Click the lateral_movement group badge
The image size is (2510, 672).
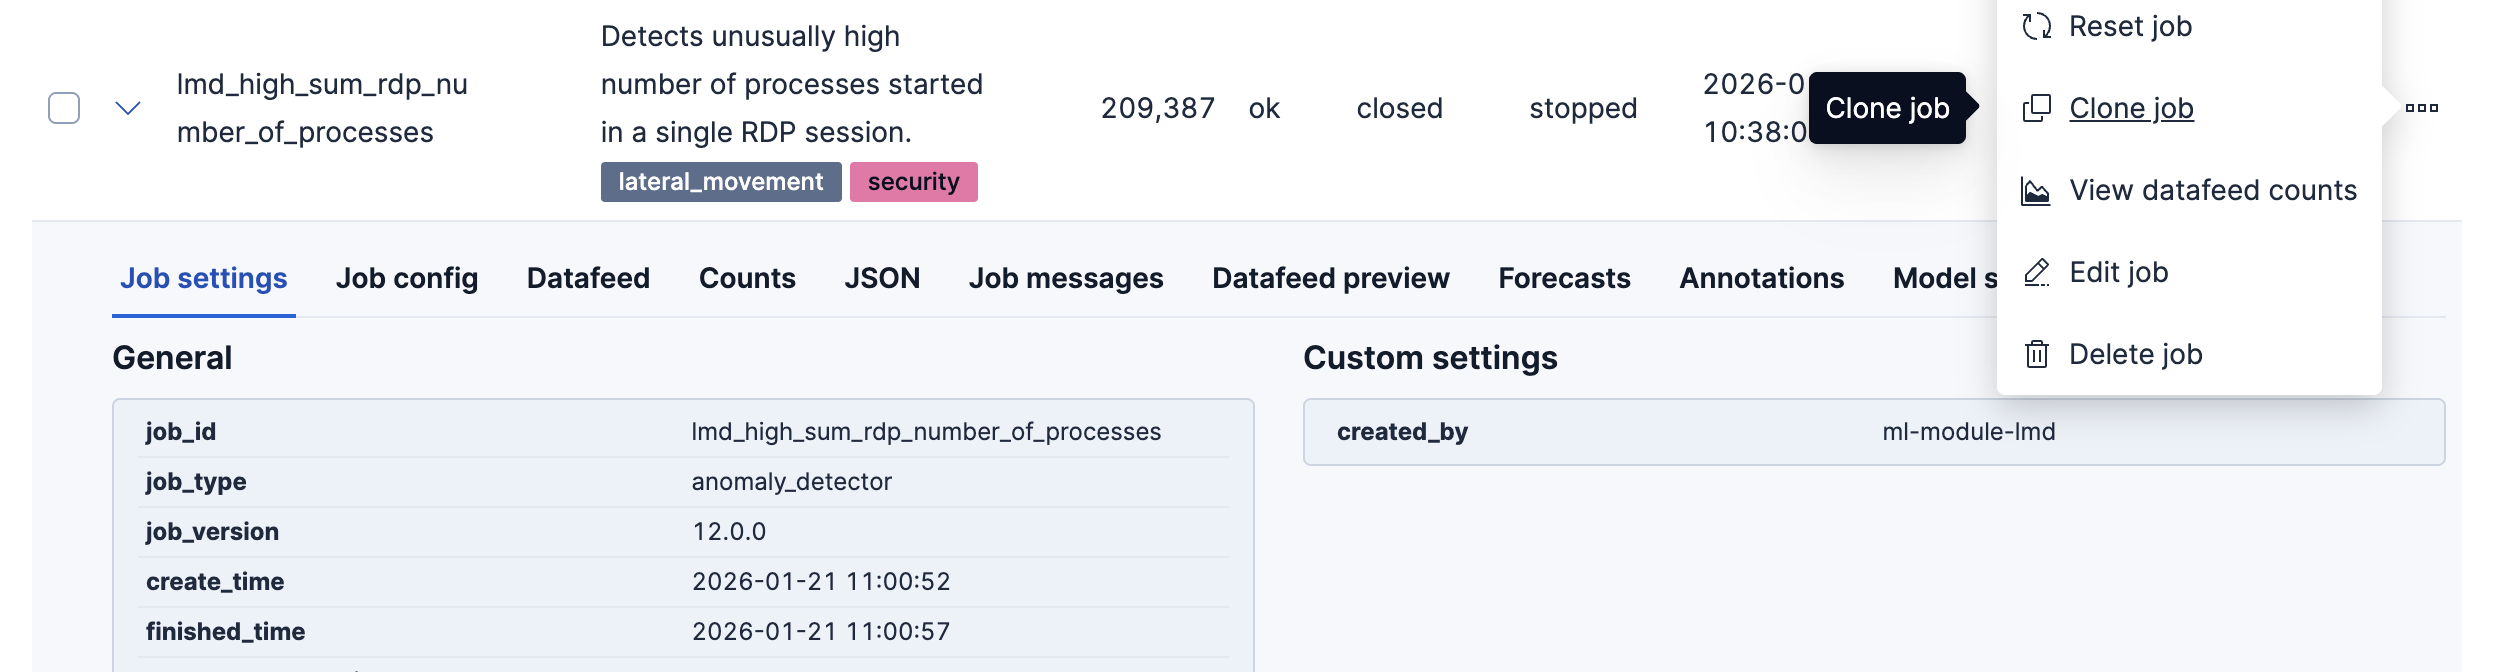pyautogui.click(x=720, y=182)
